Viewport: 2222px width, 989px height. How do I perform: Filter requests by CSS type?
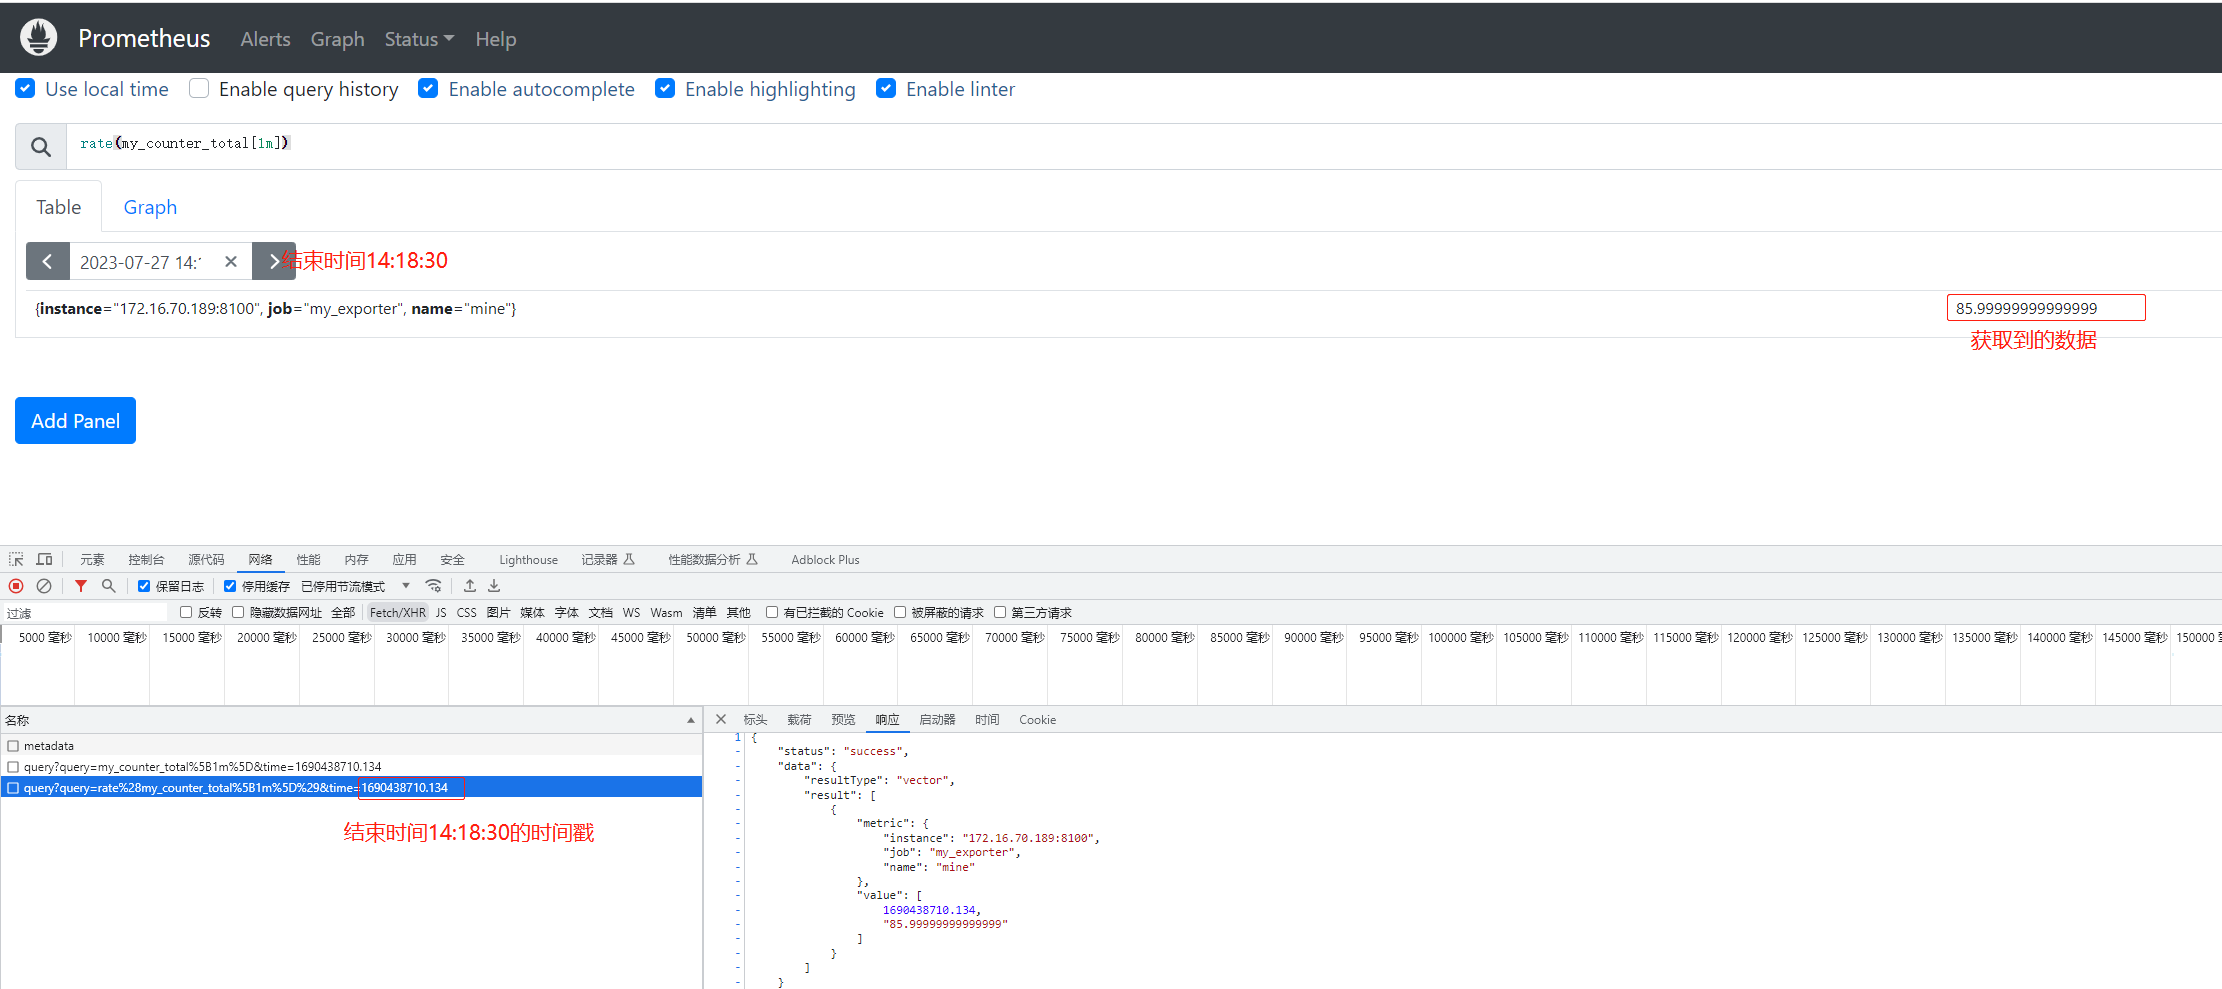click(x=467, y=612)
